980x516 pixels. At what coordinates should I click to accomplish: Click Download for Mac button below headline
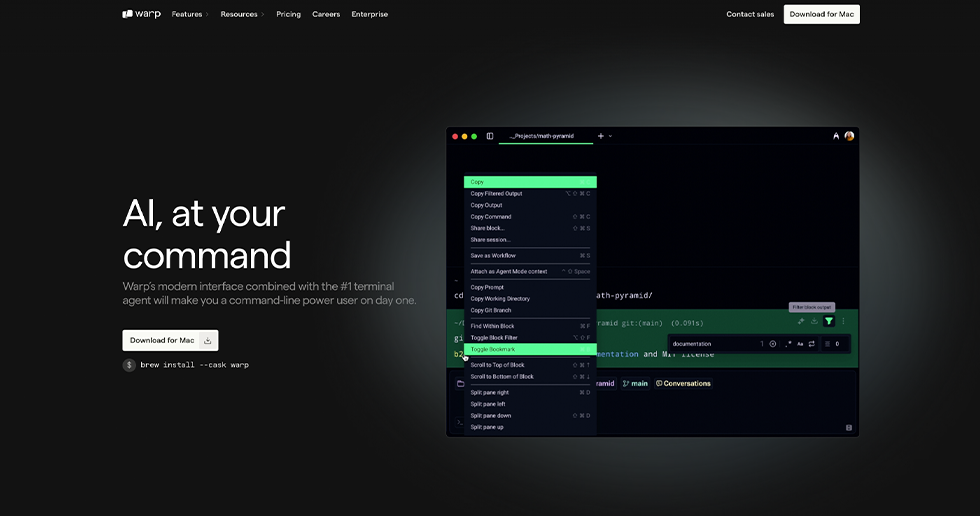point(162,340)
